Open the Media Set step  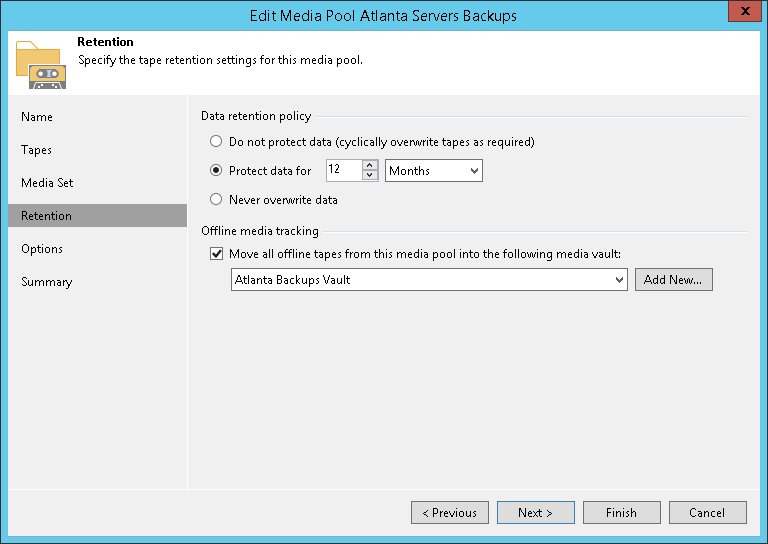pyautogui.click(x=47, y=183)
